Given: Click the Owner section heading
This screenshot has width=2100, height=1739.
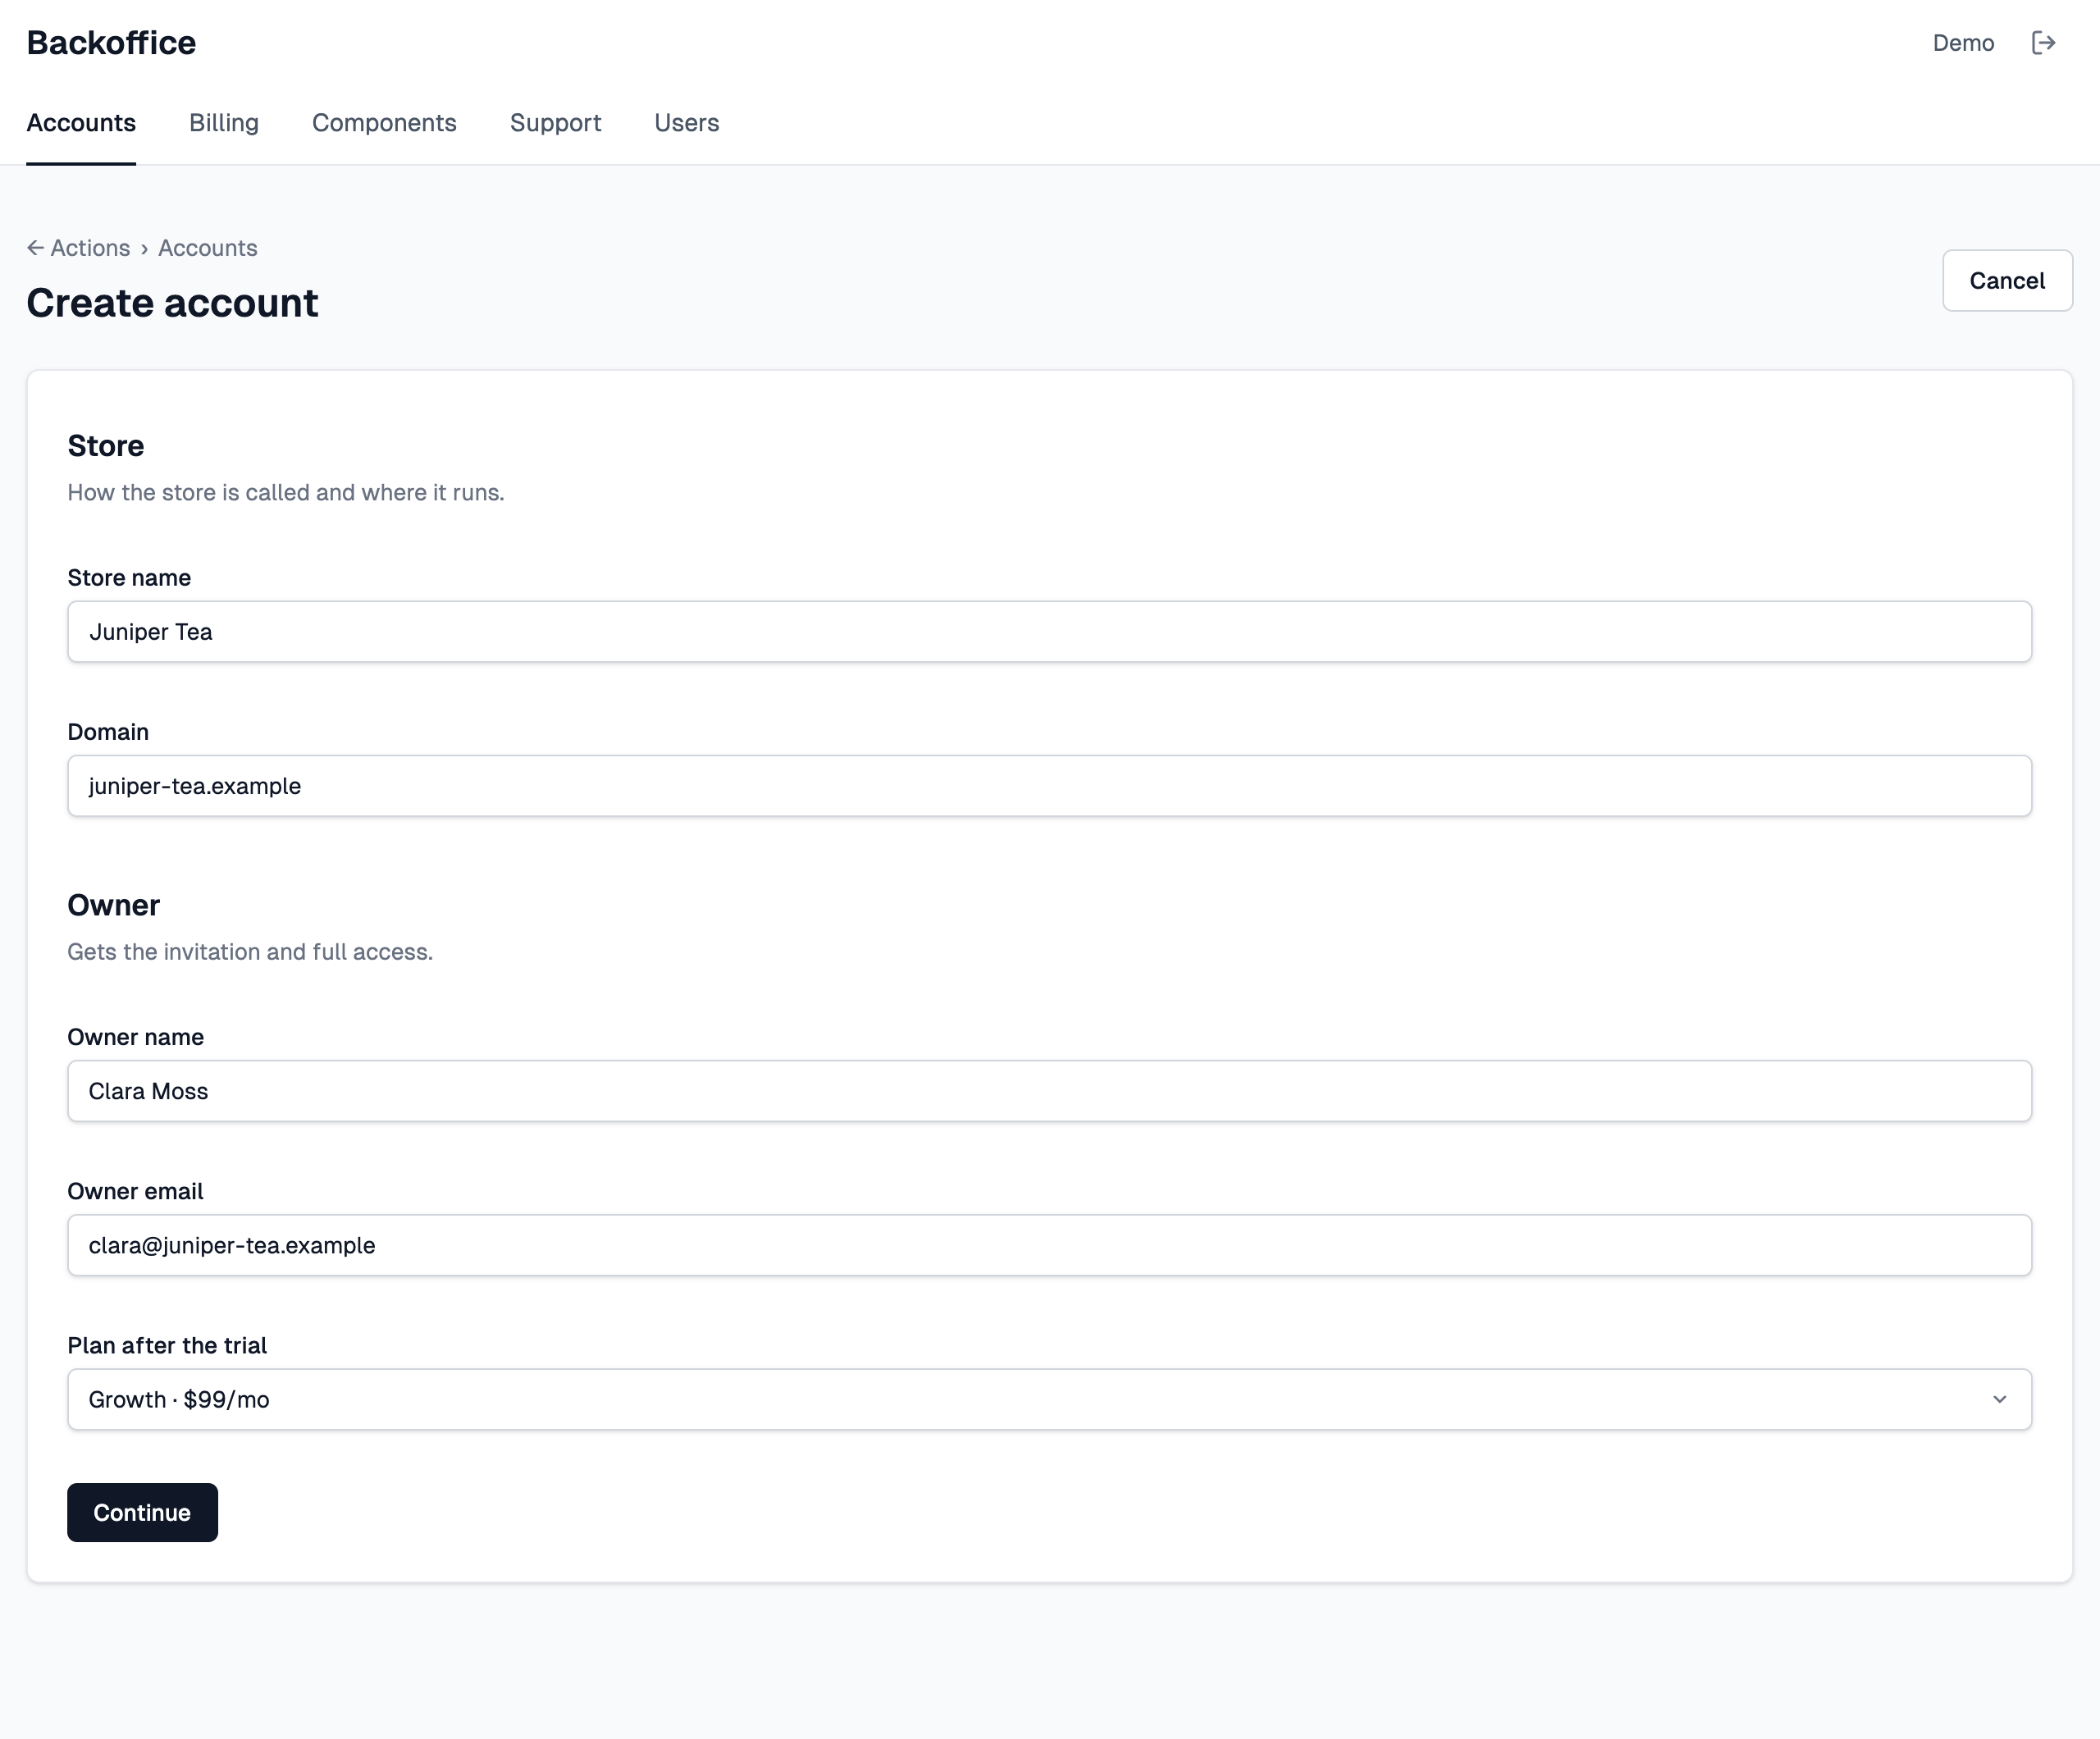Looking at the screenshot, I should [x=114, y=905].
